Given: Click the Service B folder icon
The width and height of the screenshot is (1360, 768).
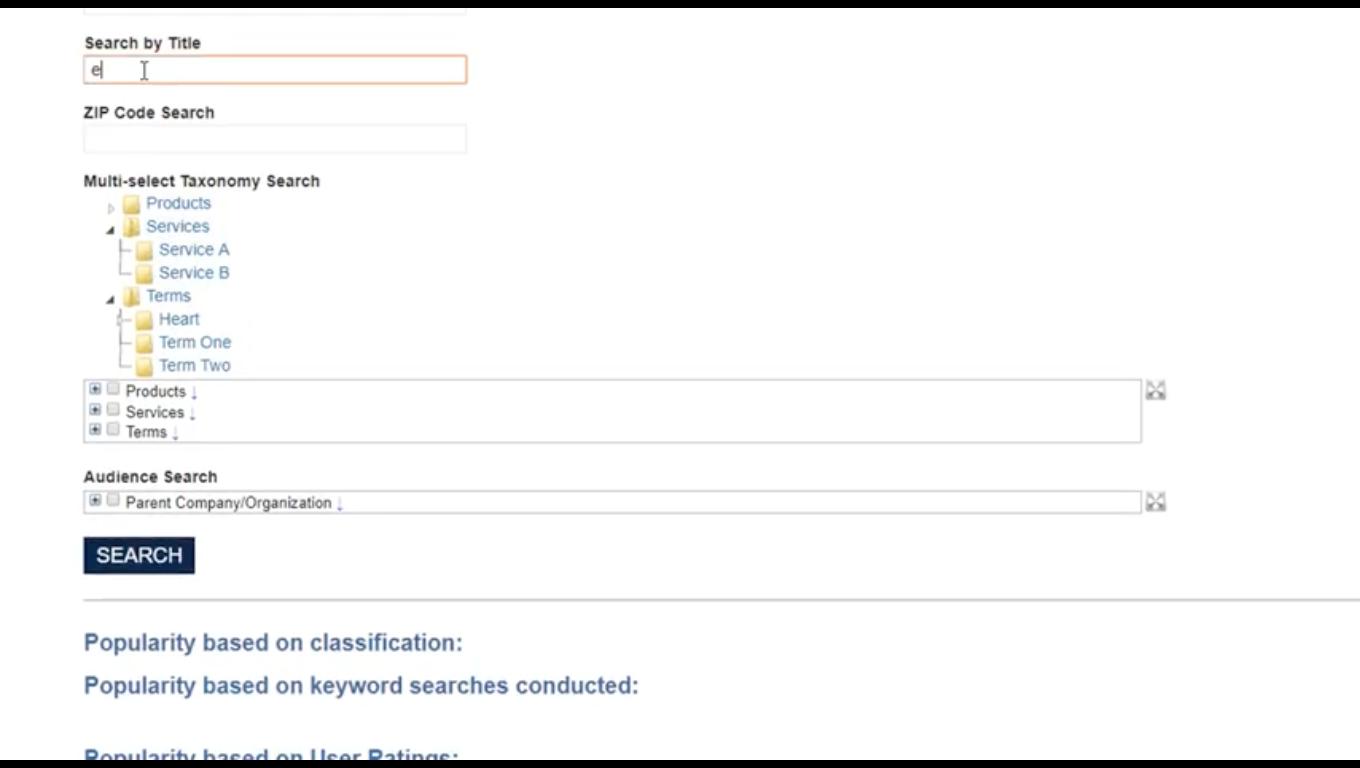Looking at the screenshot, I should [x=145, y=273].
